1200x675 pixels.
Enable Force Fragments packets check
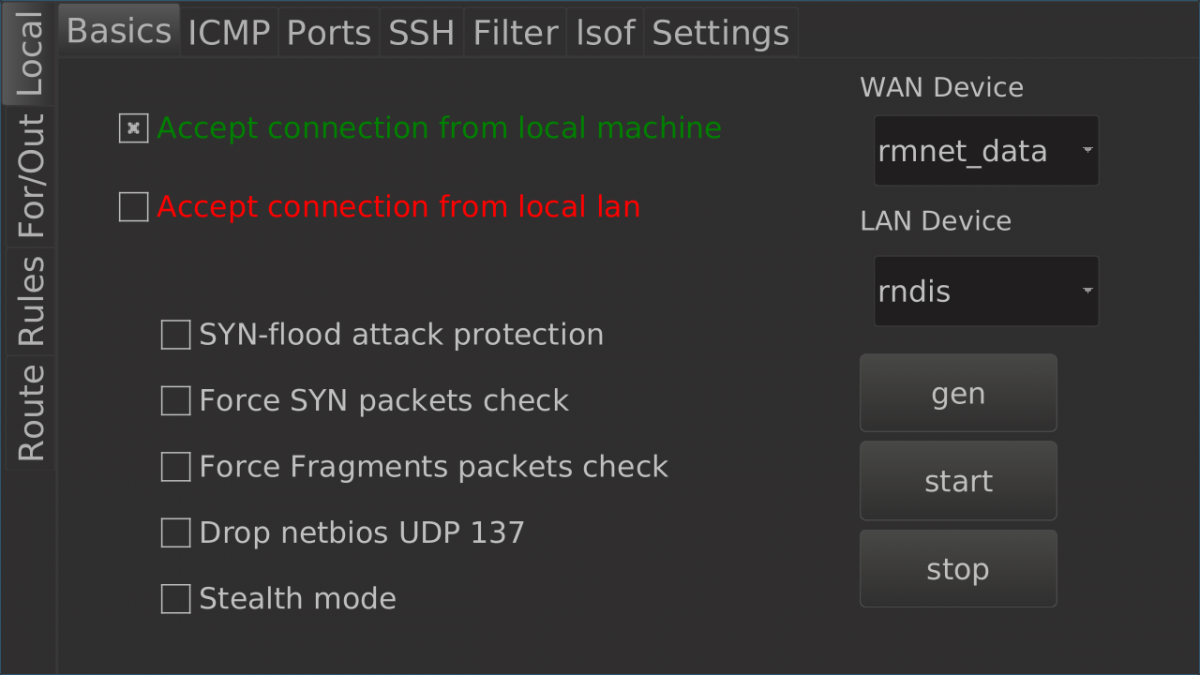click(x=176, y=467)
